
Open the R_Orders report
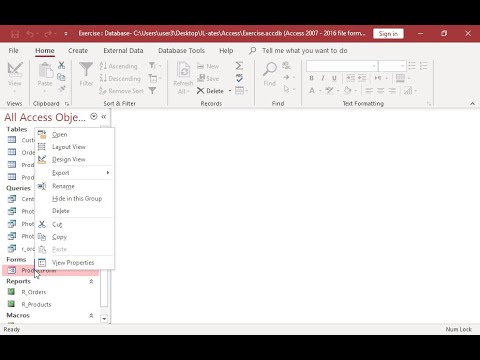33,292
